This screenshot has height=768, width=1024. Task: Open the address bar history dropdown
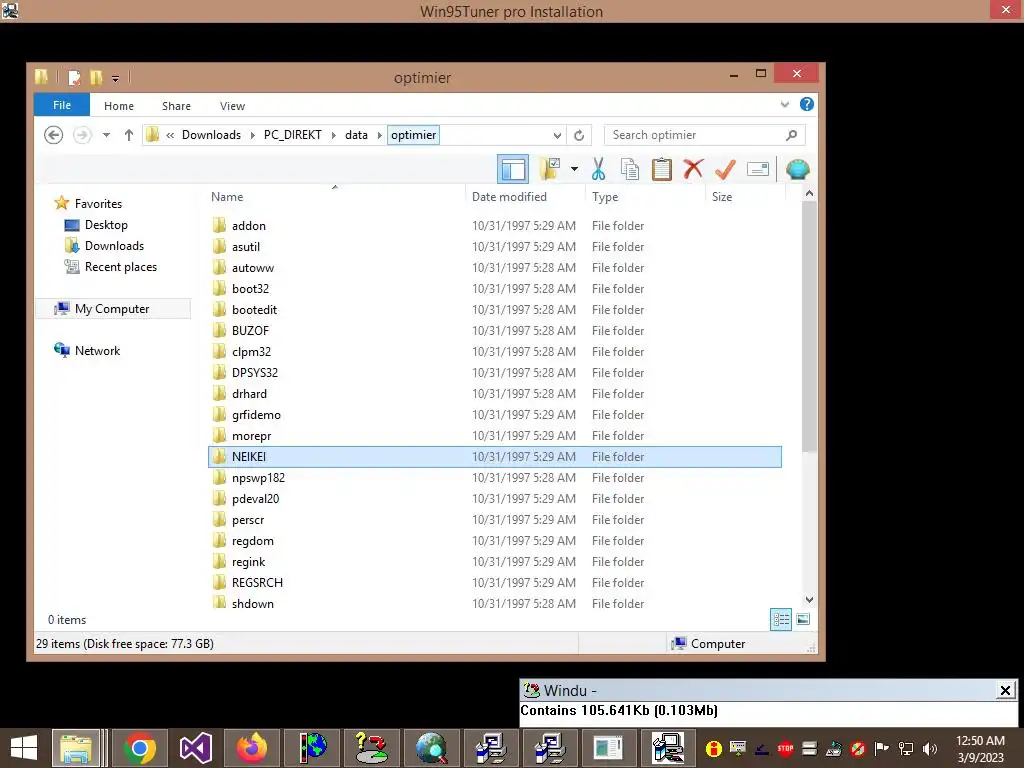tap(557, 135)
